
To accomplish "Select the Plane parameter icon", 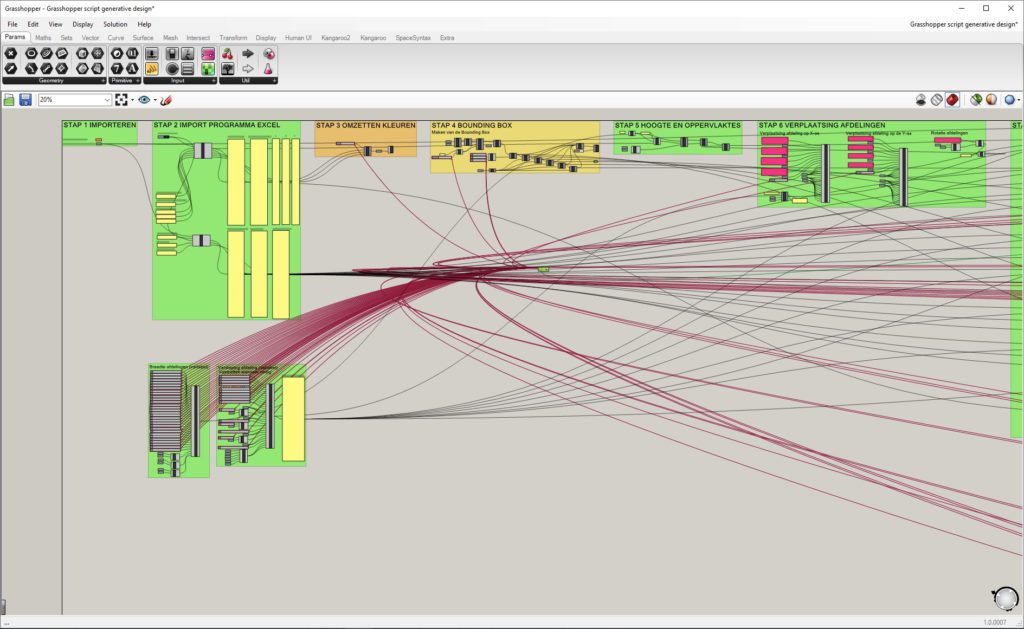I will 61,54.
